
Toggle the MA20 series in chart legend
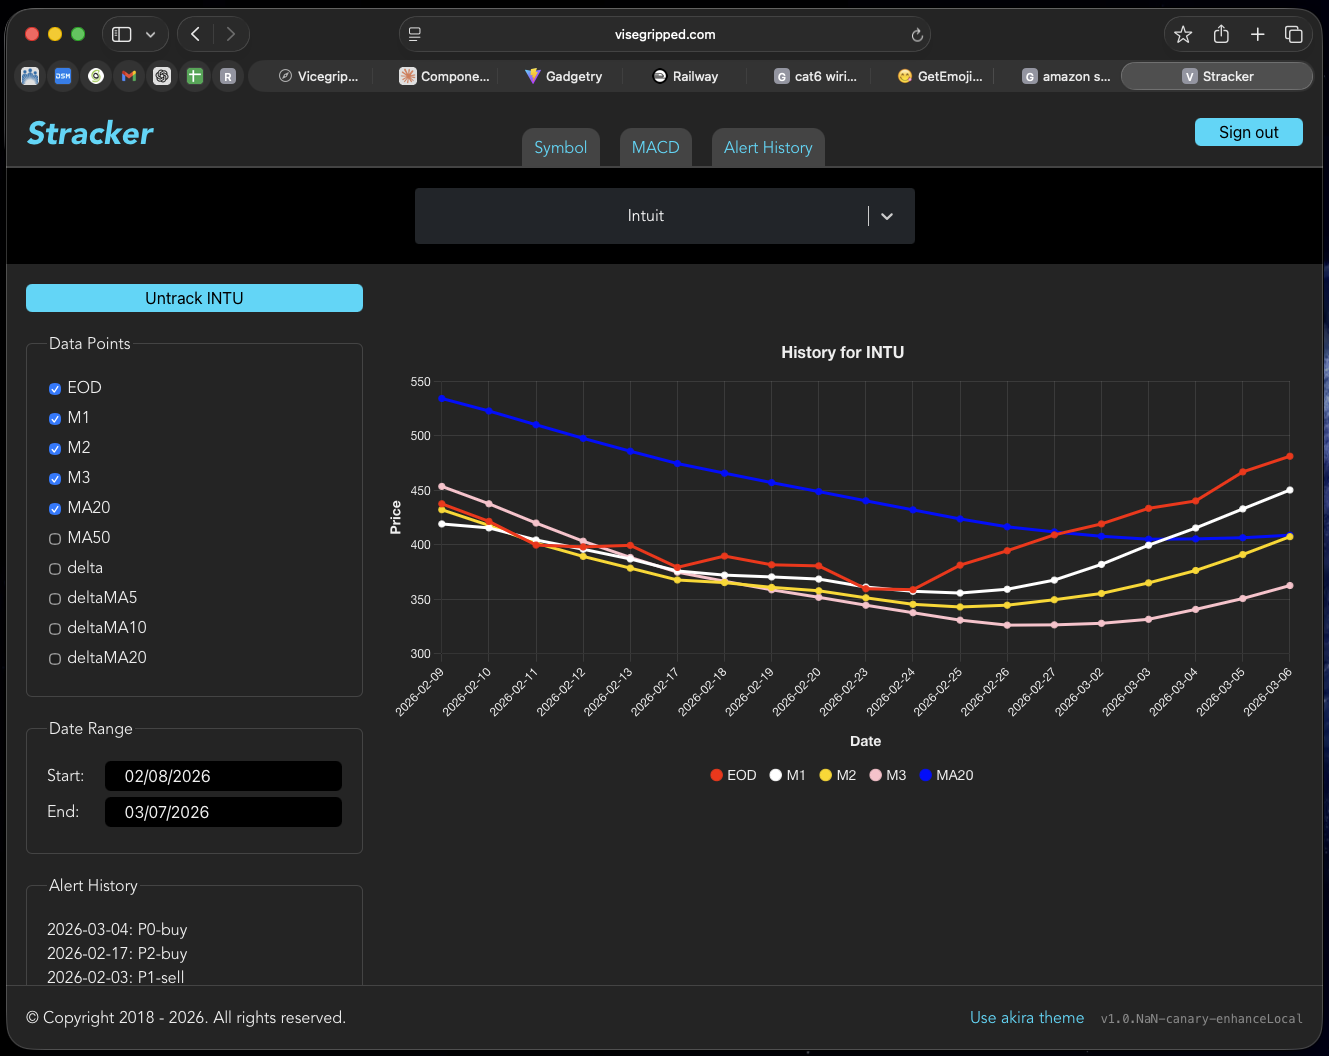946,775
